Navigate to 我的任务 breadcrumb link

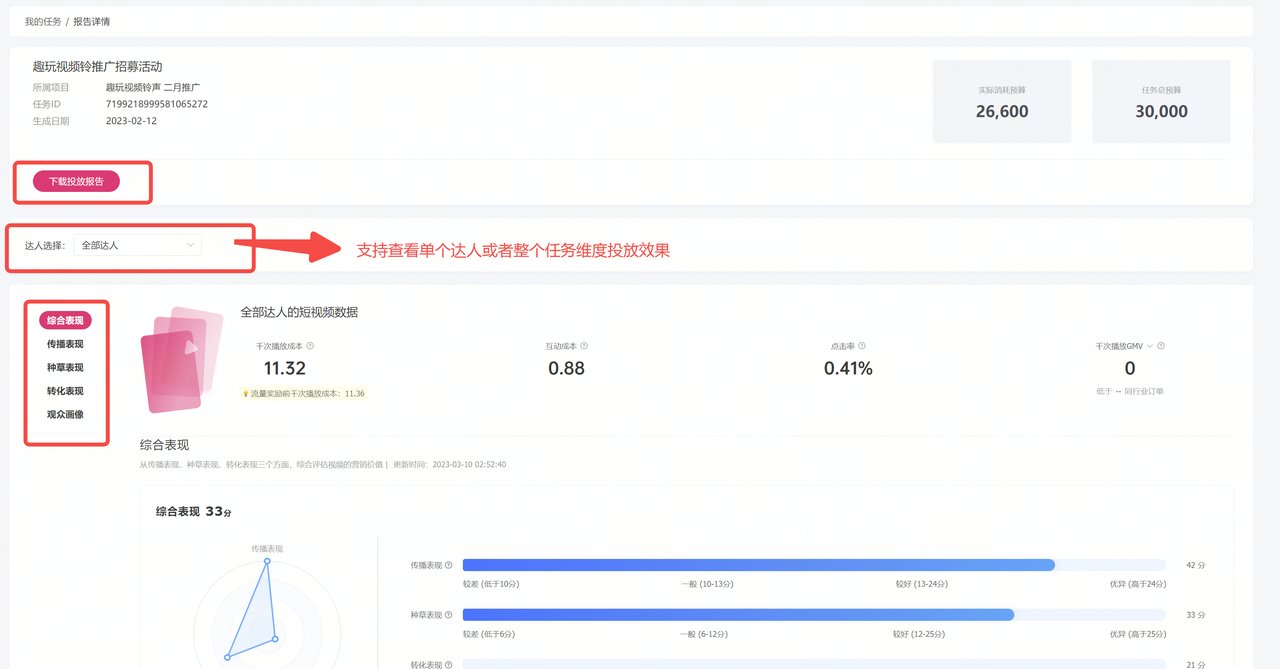pos(41,21)
